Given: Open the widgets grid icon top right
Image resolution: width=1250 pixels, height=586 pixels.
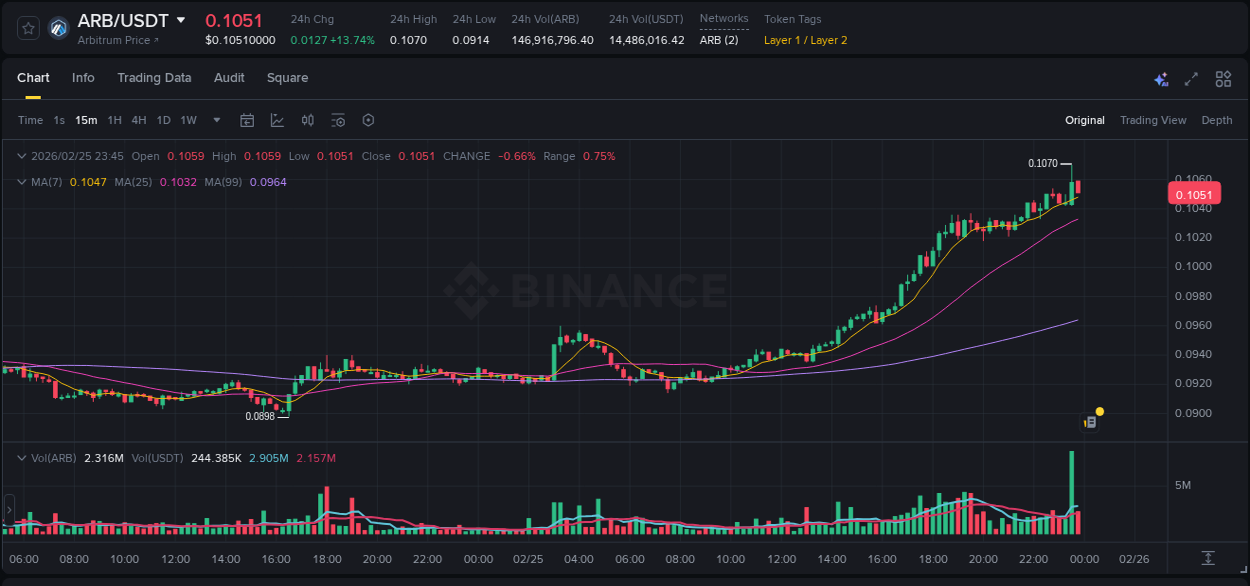Looking at the screenshot, I should pyautogui.click(x=1223, y=79).
